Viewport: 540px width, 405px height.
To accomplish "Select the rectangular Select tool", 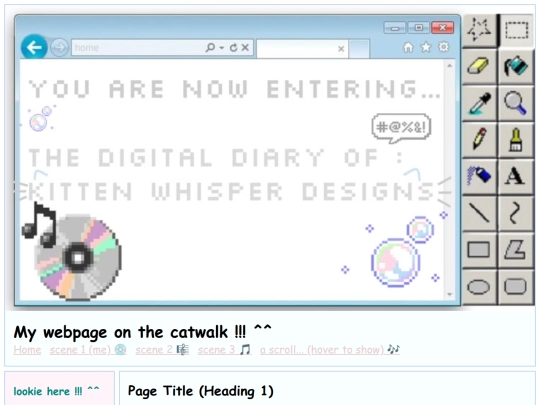I will [x=516, y=30].
